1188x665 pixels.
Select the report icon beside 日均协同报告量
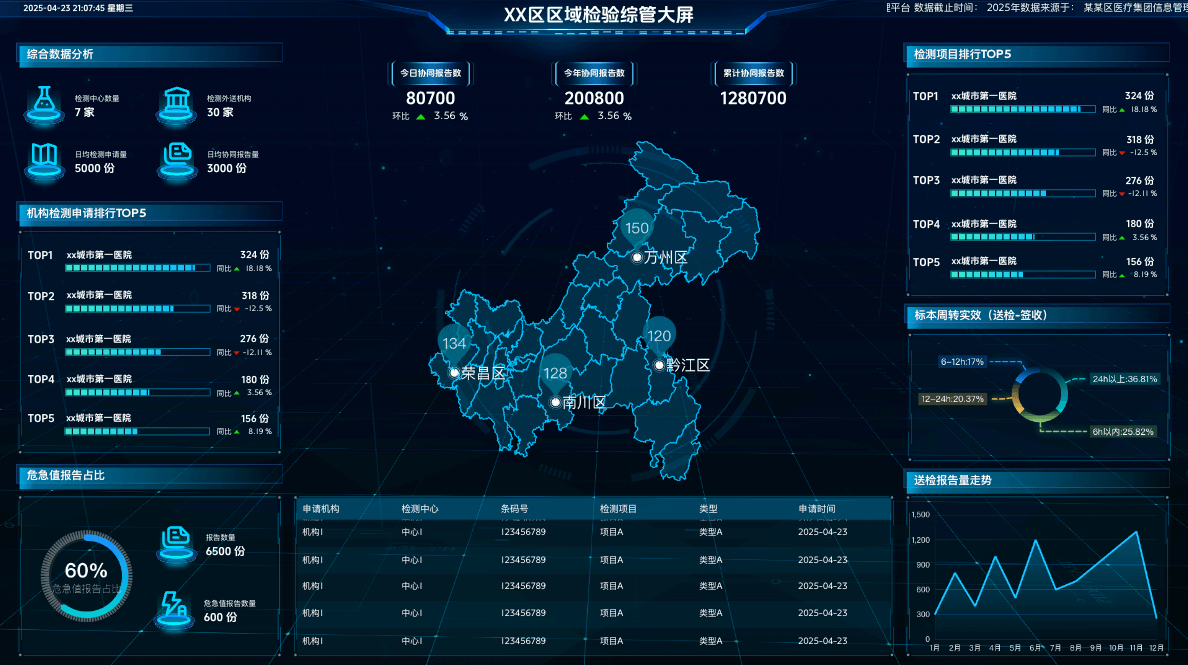[176, 158]
